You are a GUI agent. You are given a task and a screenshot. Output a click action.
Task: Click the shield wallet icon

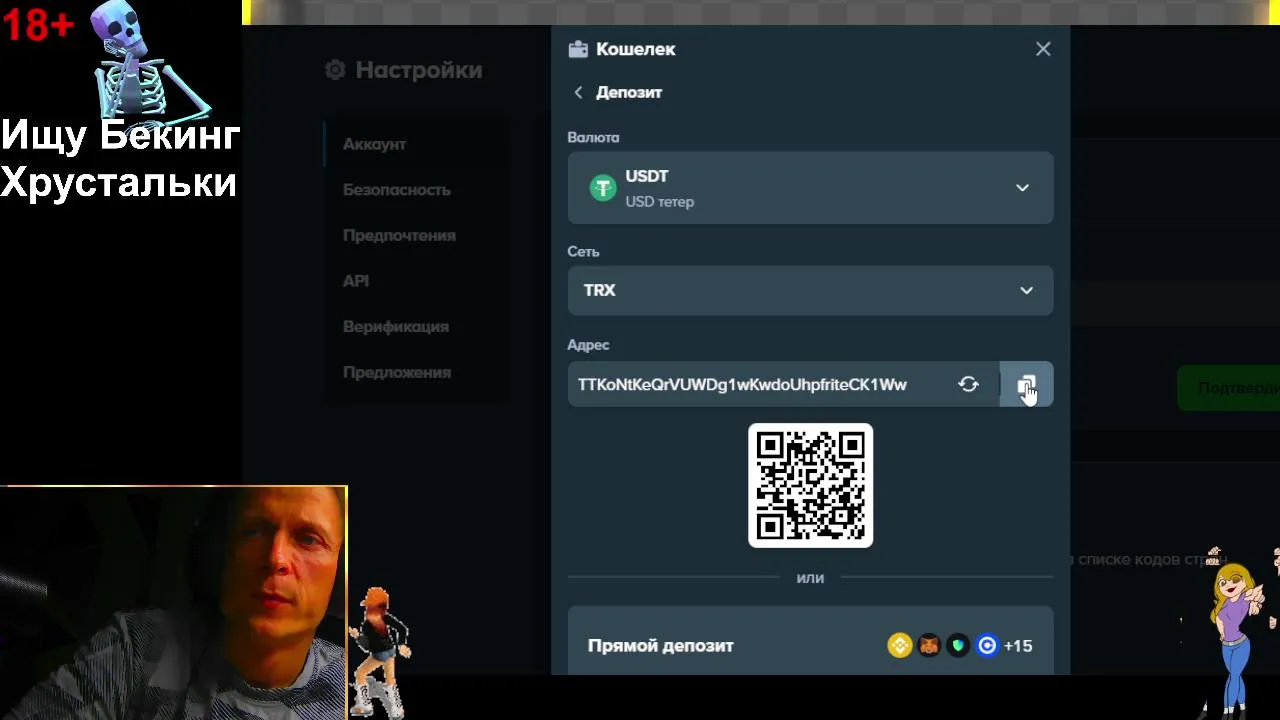pos(958,646)
